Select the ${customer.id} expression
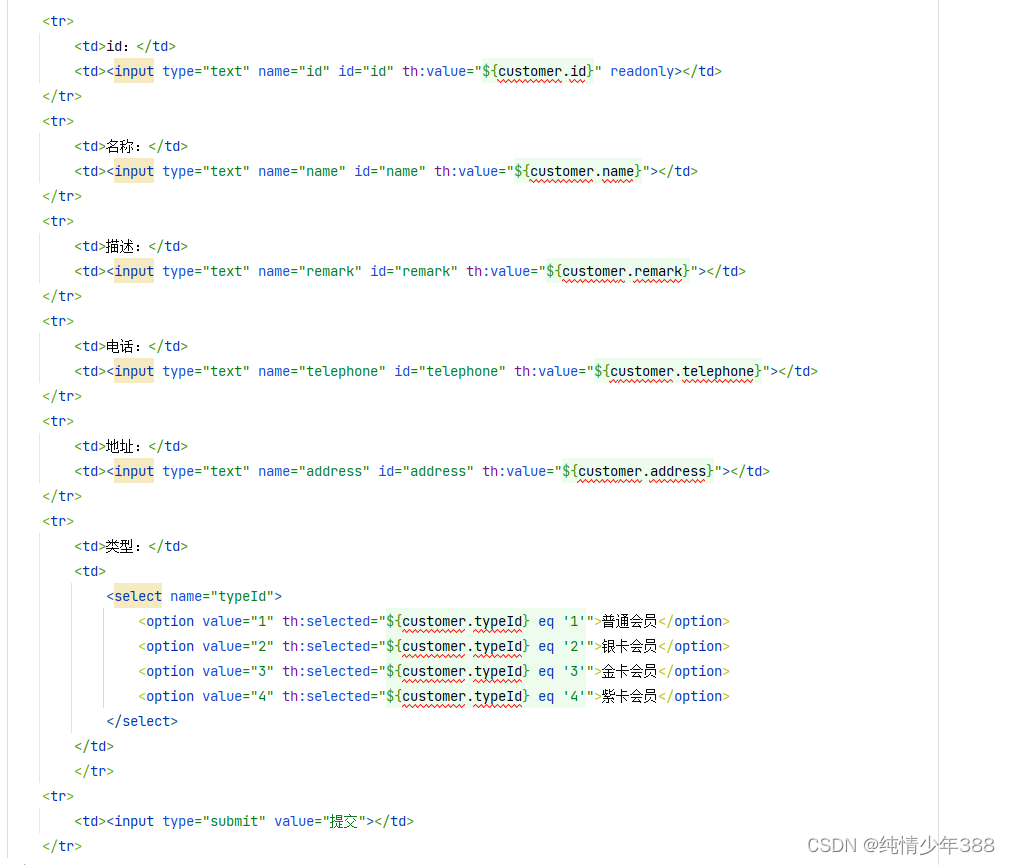The image size is (1010, 865). 538,71
